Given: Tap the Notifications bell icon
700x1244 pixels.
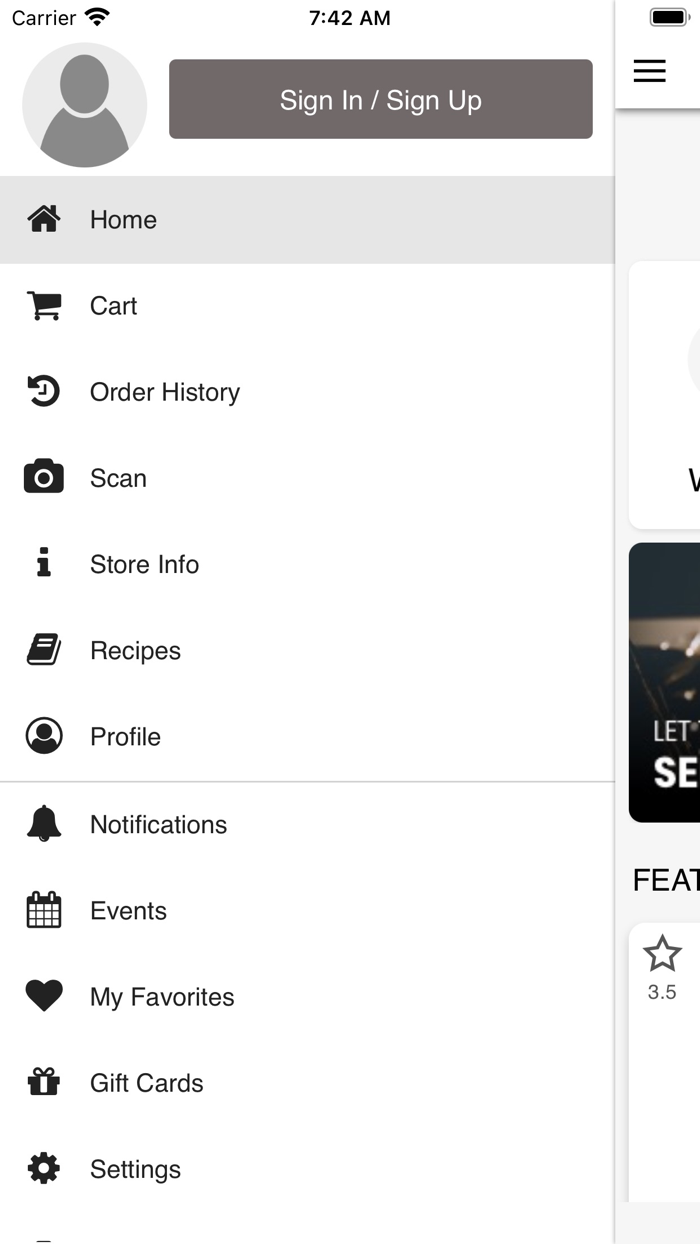Looking at the screenshot, I should click(44, 824).
